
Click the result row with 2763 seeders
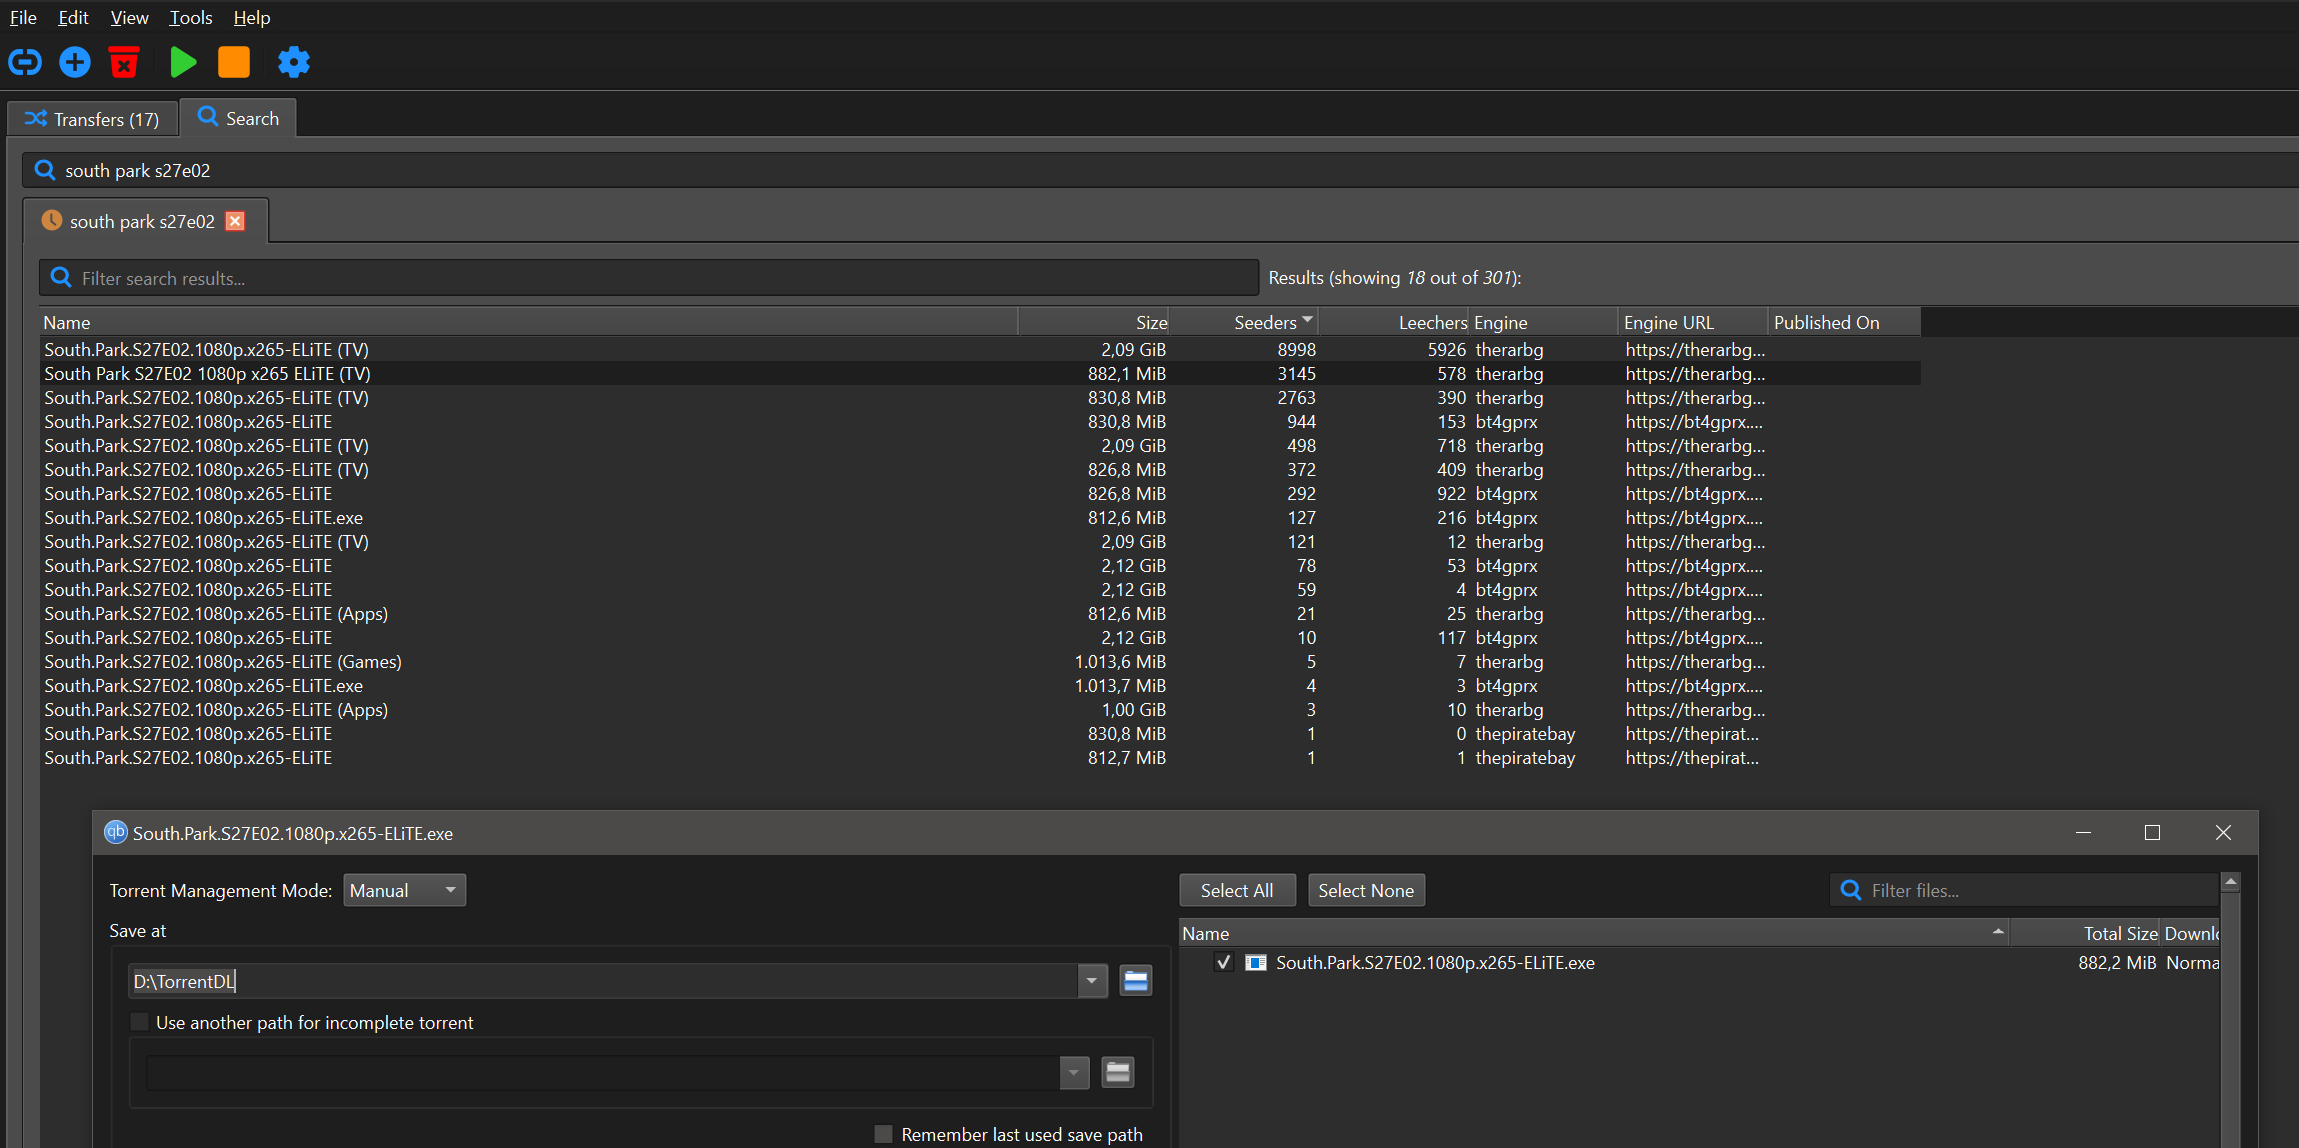pyautogui.click(x=980, y=398)
